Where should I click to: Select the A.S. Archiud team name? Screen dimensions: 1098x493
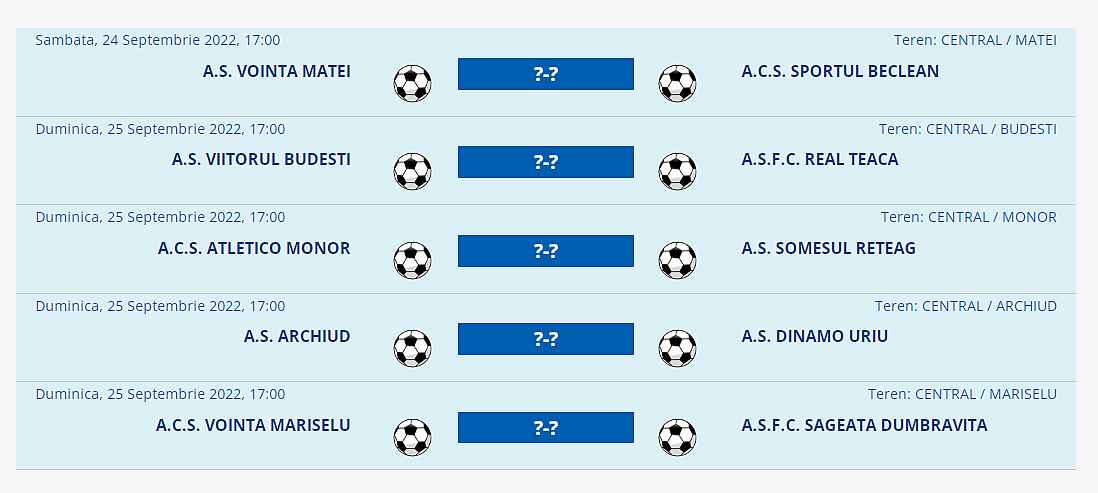click(297, 337)
